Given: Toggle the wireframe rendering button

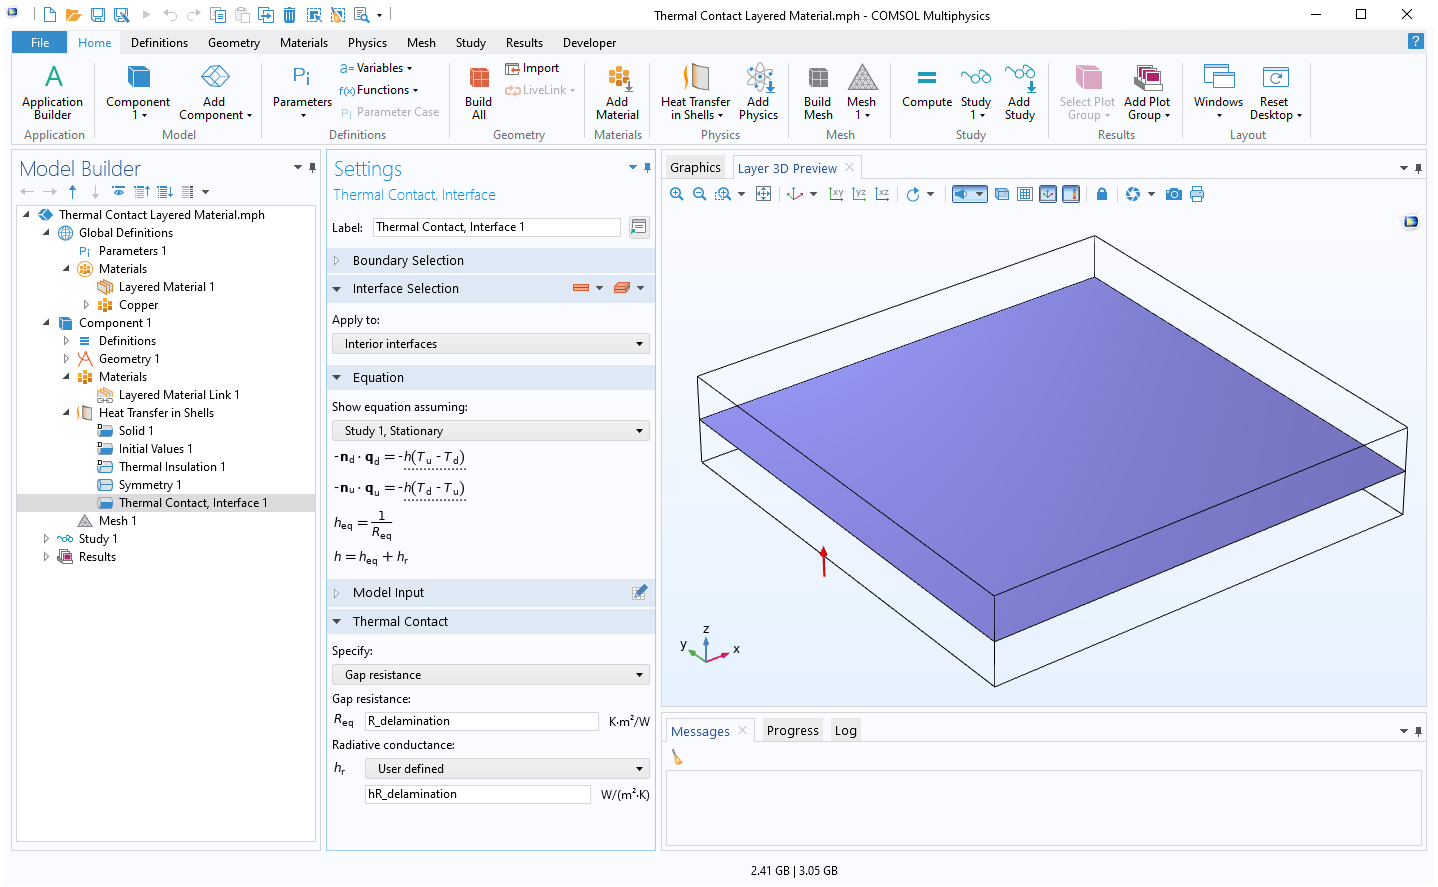Looking at the screenshot, I should 1002,194.
